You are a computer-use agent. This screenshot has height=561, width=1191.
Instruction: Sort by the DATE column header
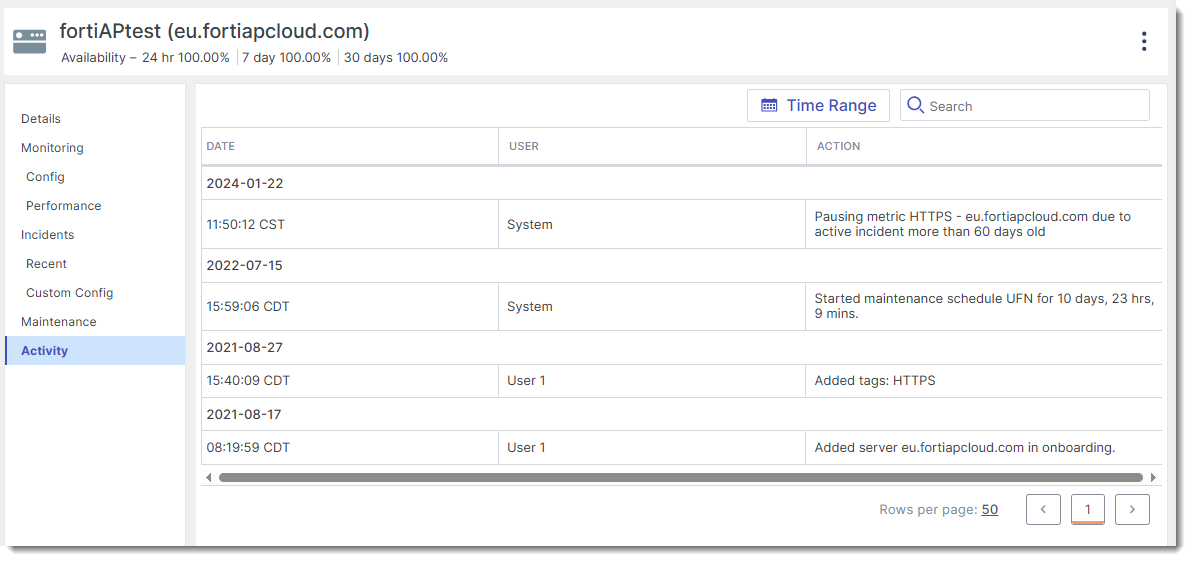pyautogui.click(x=221, y=146)
